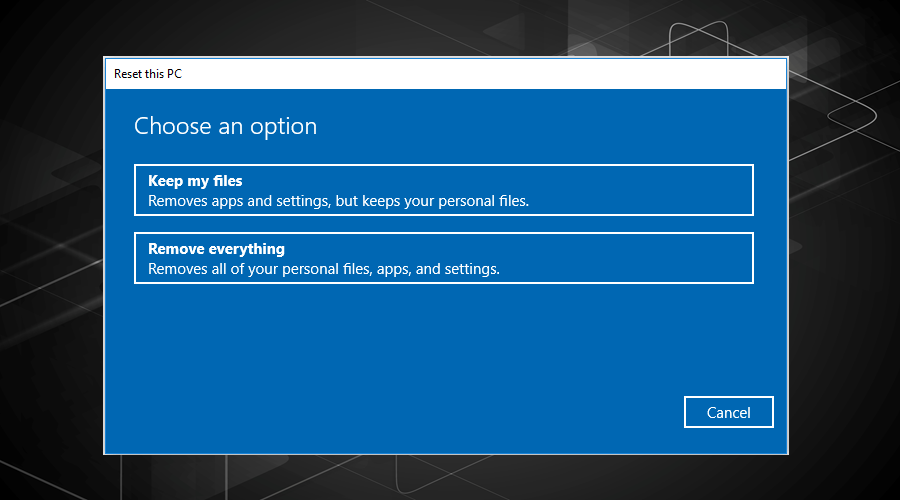Select the Remove everything option

444,258
